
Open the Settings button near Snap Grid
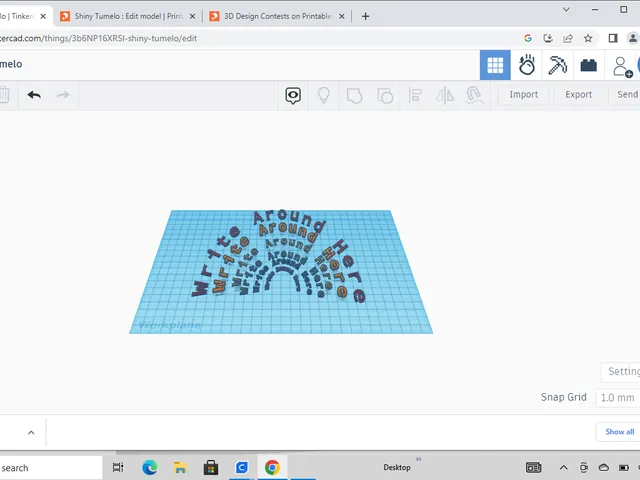[621, 371]
